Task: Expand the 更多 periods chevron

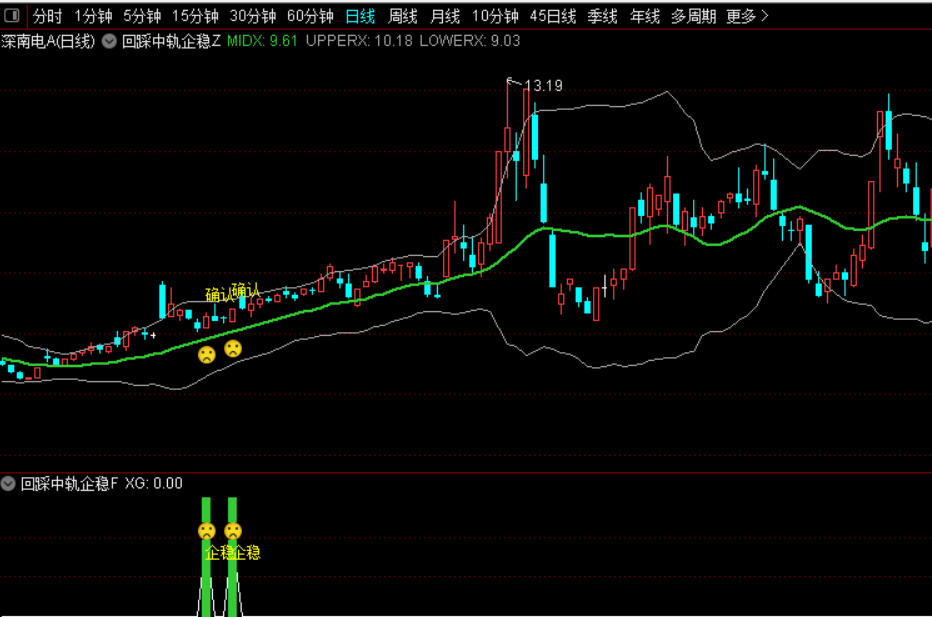Action: point(765,16)
